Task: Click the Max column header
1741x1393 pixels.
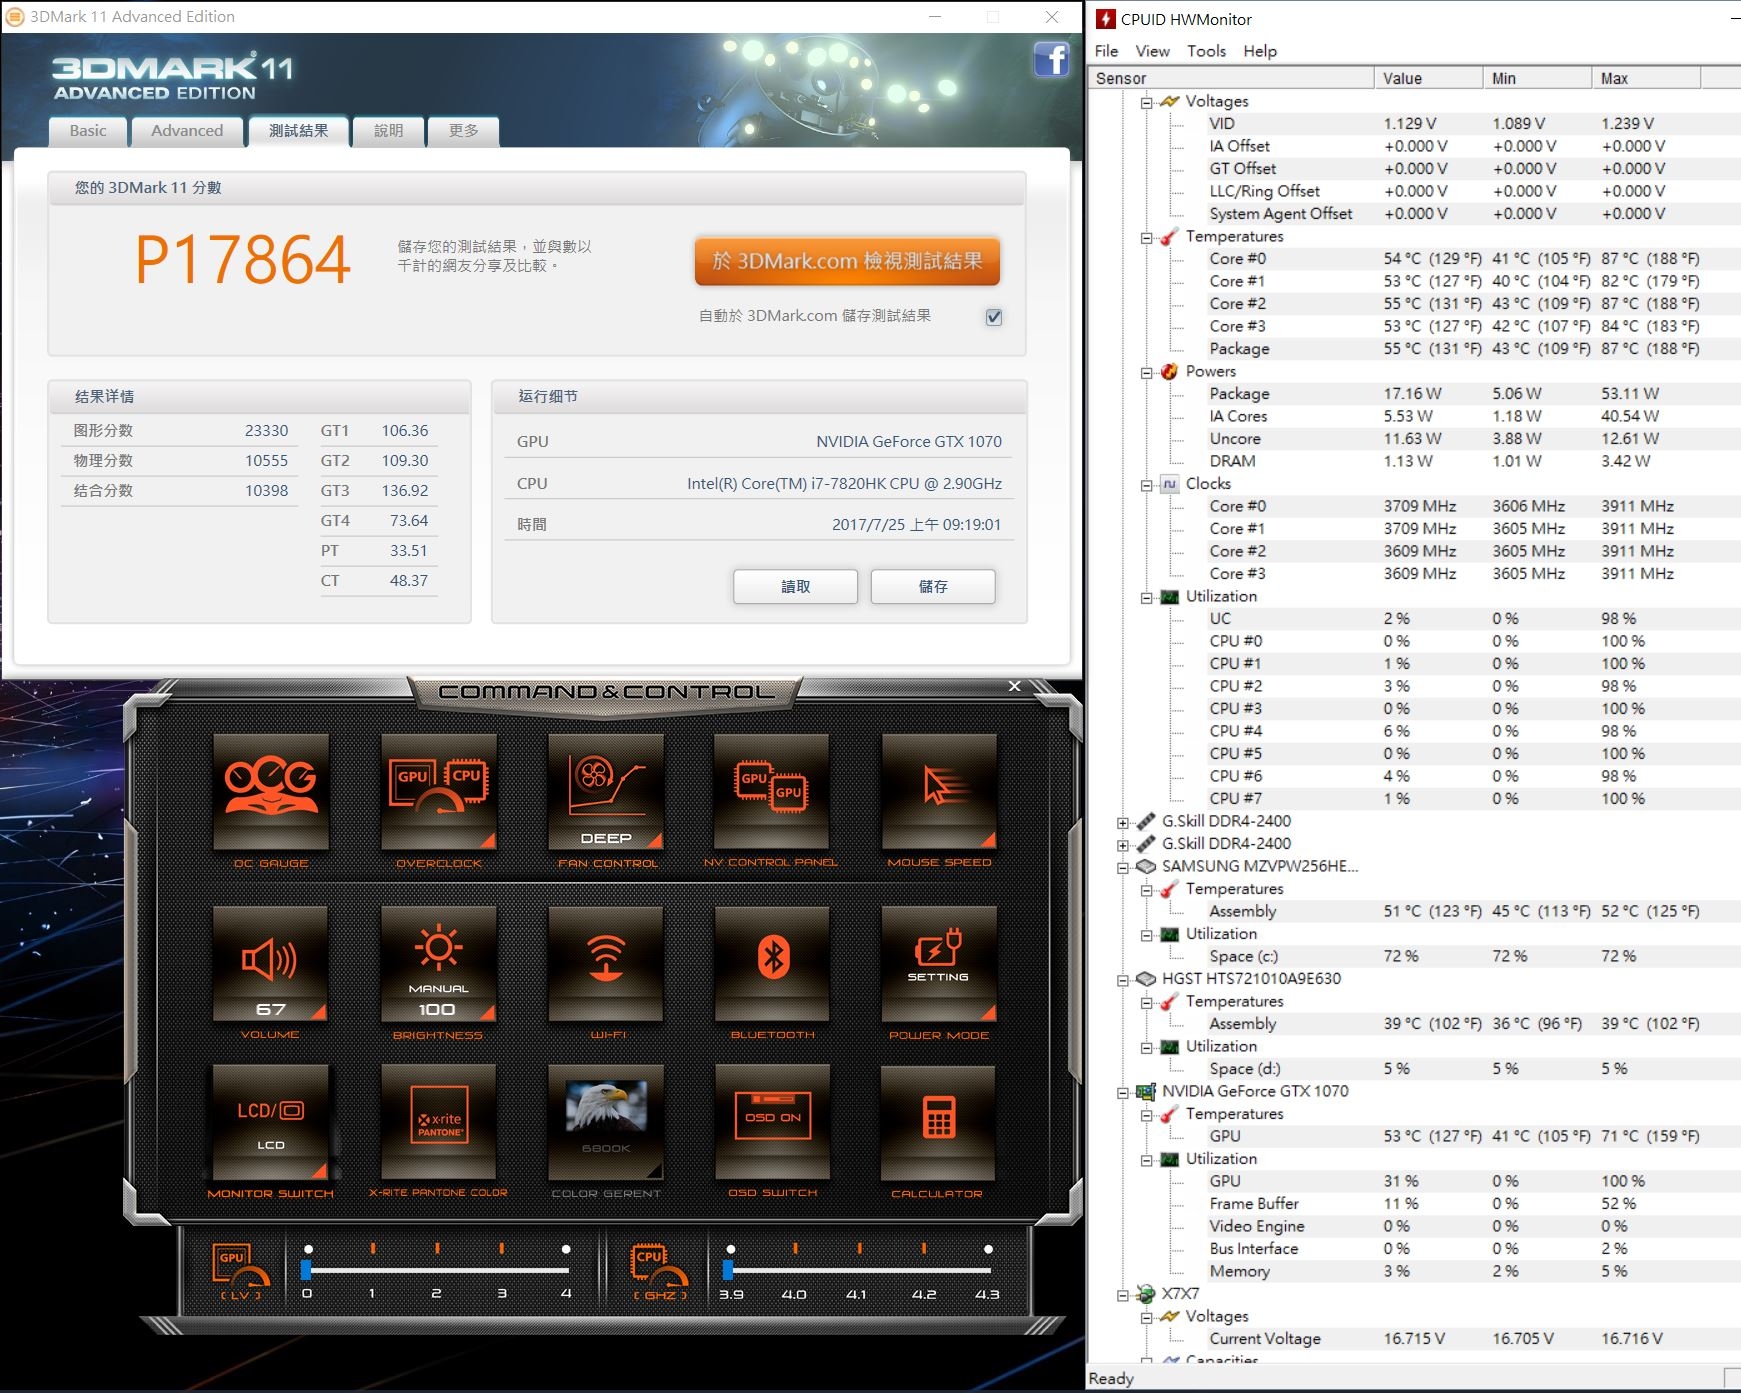Action: pos(1646,78)
